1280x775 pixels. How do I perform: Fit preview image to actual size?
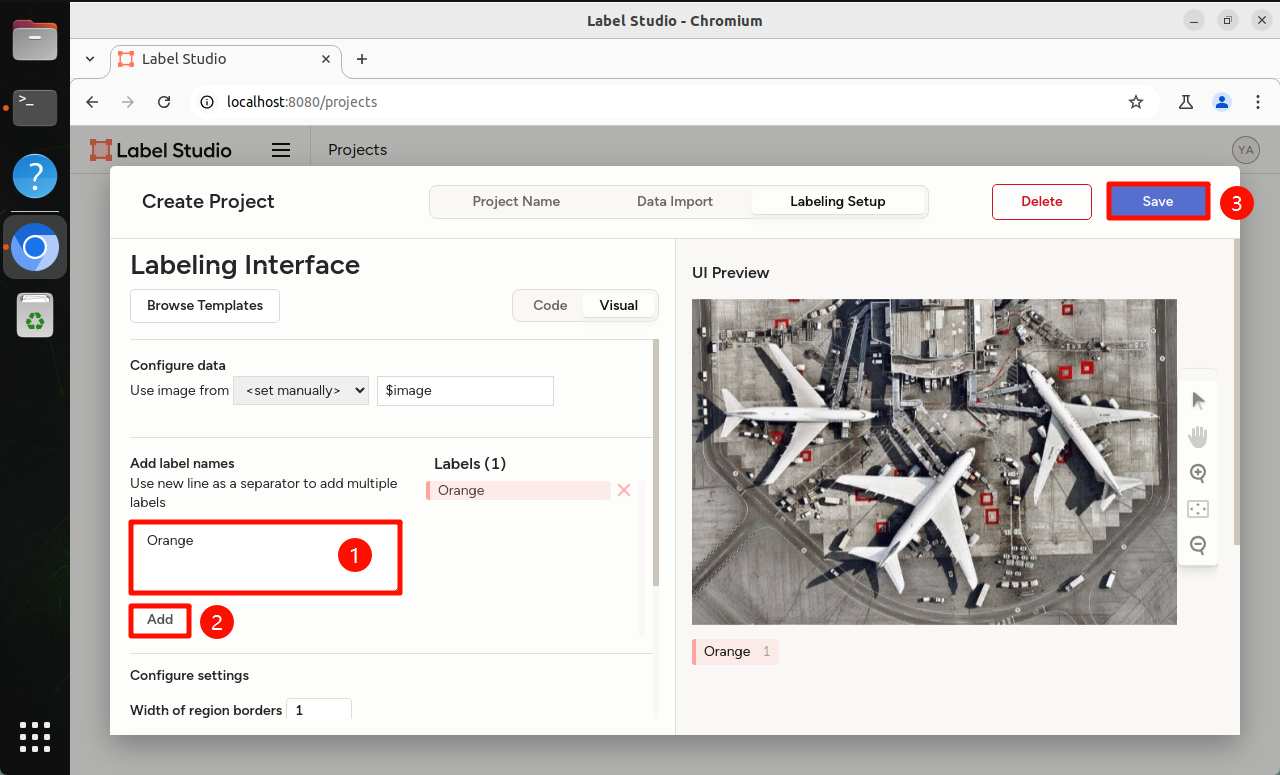click(1198, 509)
